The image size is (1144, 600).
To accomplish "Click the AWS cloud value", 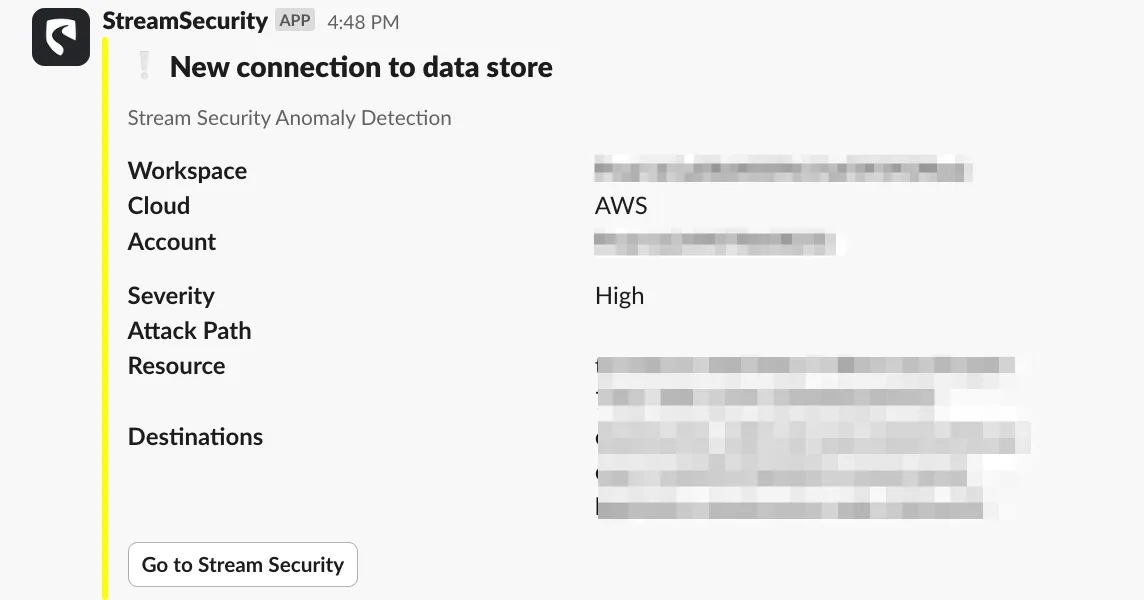I will click(621, 206).
